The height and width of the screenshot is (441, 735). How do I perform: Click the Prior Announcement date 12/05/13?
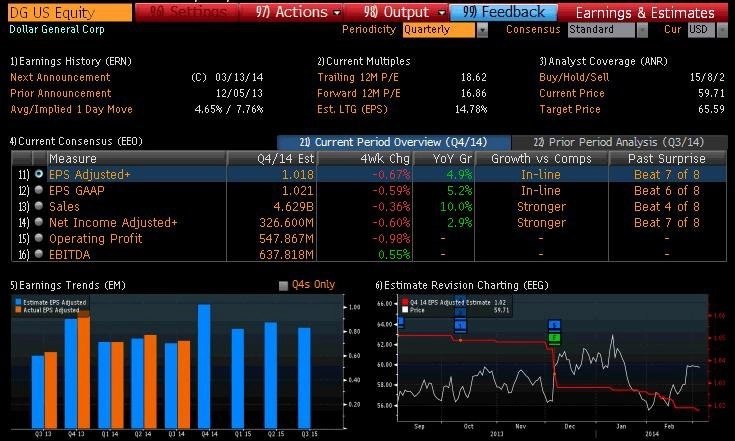coord(239,93)
